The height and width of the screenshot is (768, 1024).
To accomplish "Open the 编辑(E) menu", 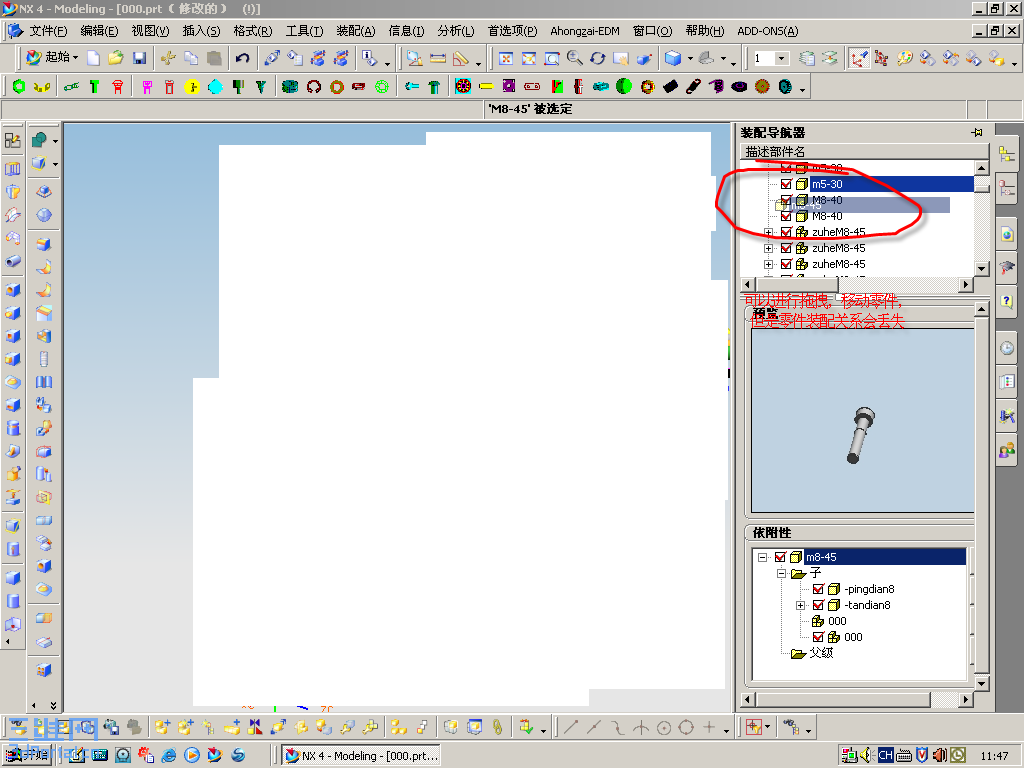I will point(99,31).
